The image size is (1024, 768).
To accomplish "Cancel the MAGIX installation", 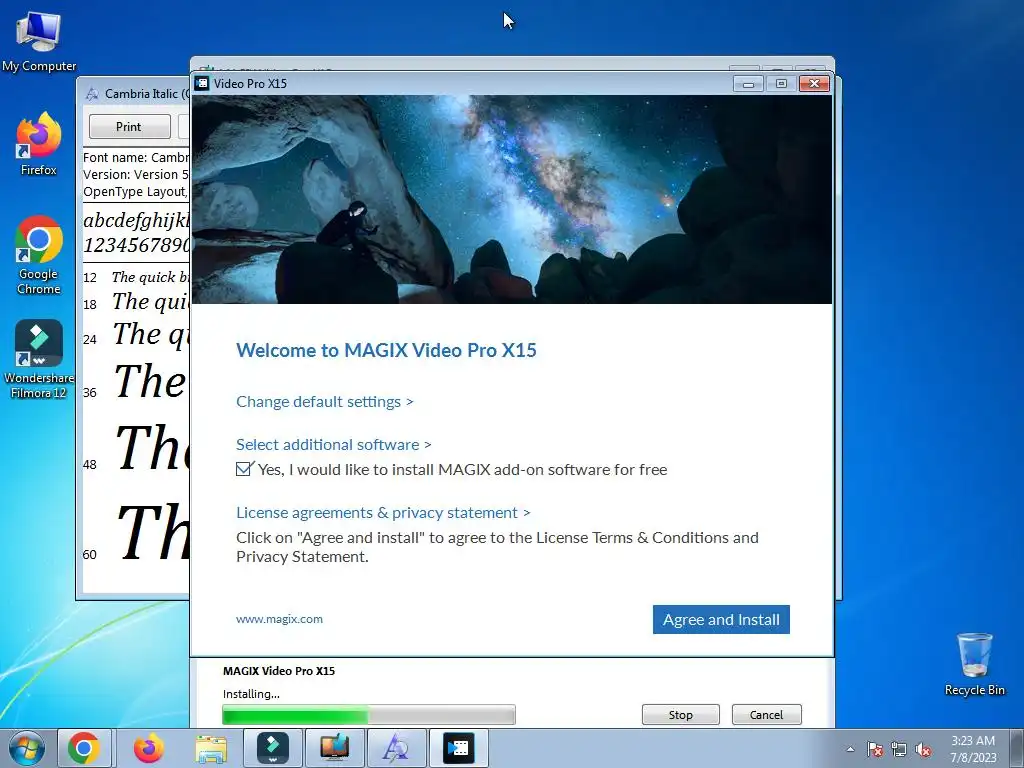I will 766,714.
